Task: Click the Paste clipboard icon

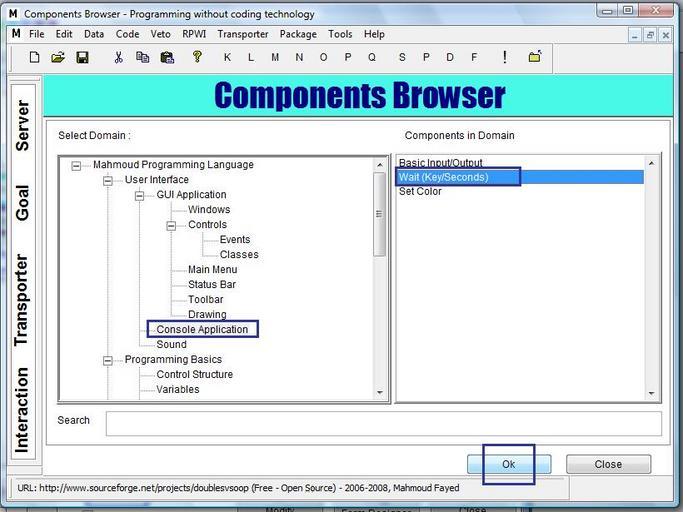Action: click(x=167, y=57)
